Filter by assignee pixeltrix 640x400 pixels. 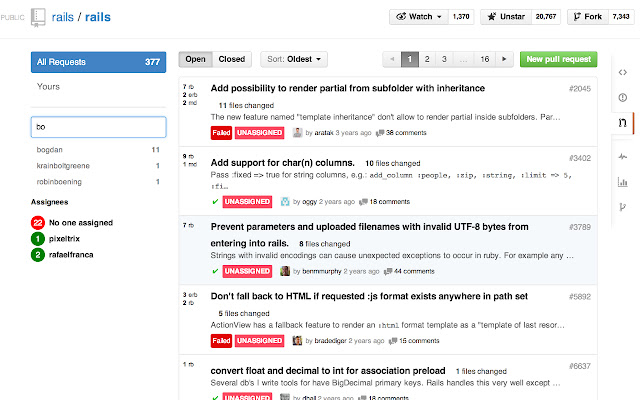pyautogui.click(x=64, y=239)
